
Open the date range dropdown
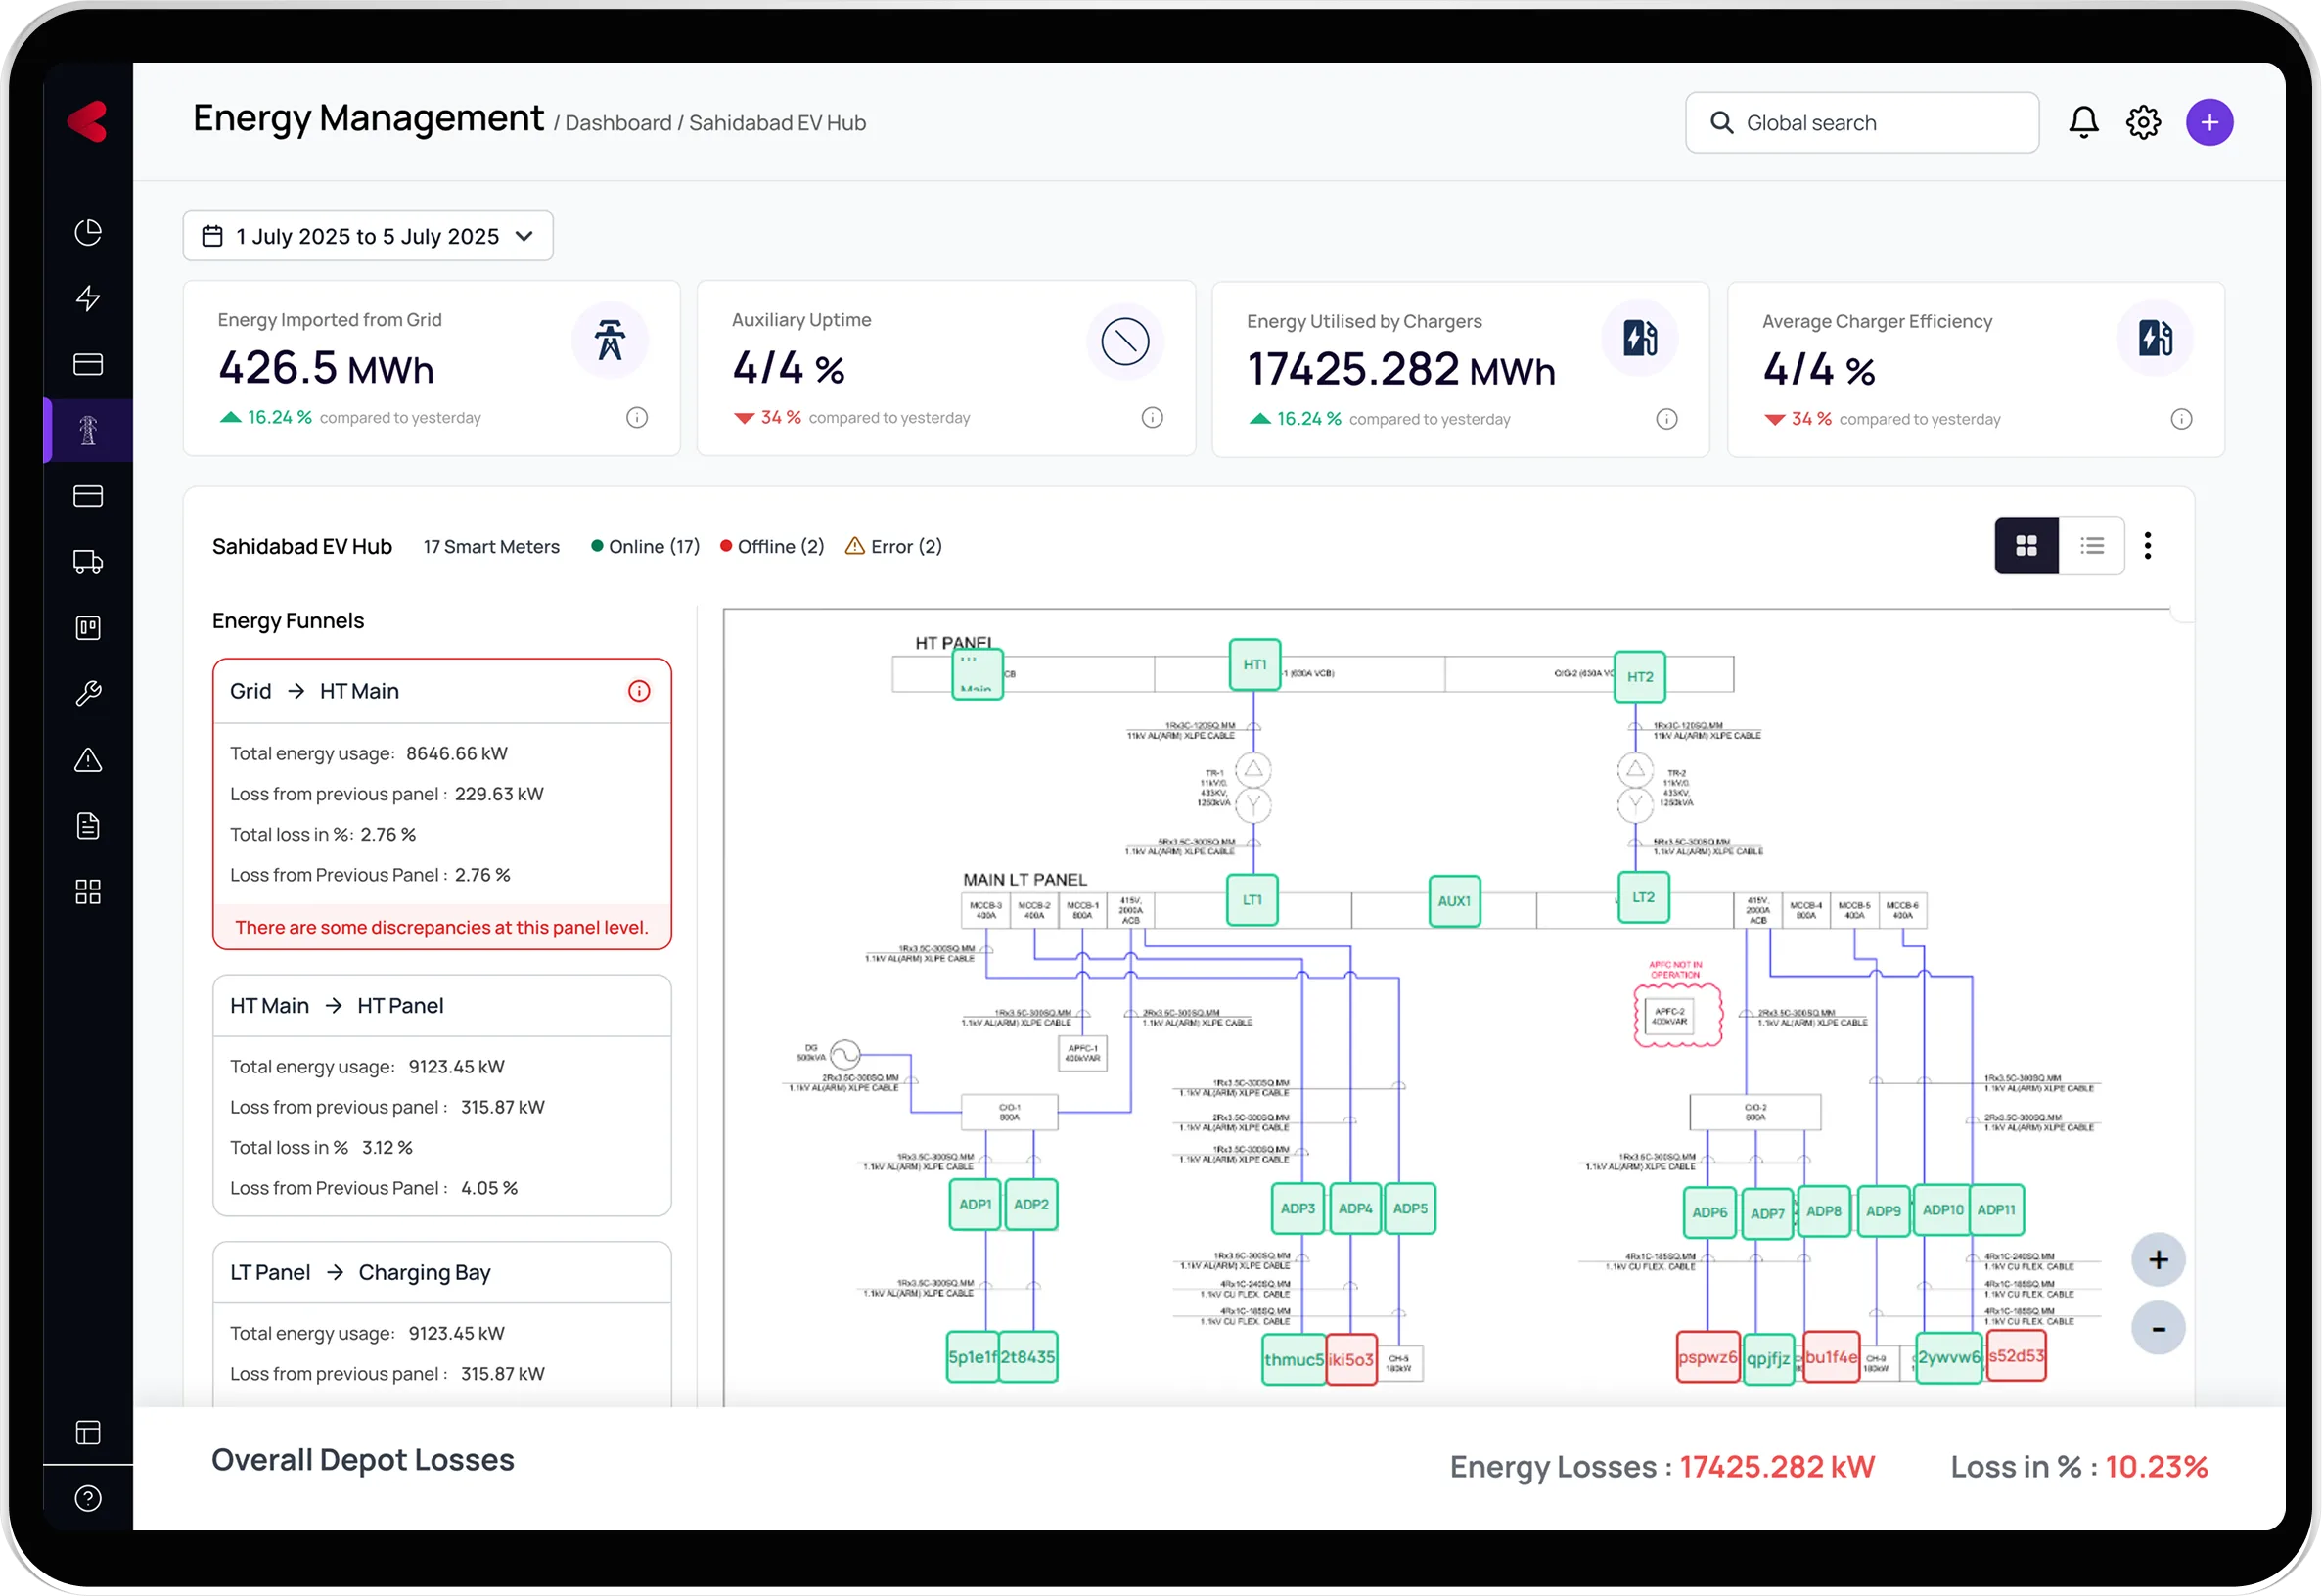click(x=368, y=236)
